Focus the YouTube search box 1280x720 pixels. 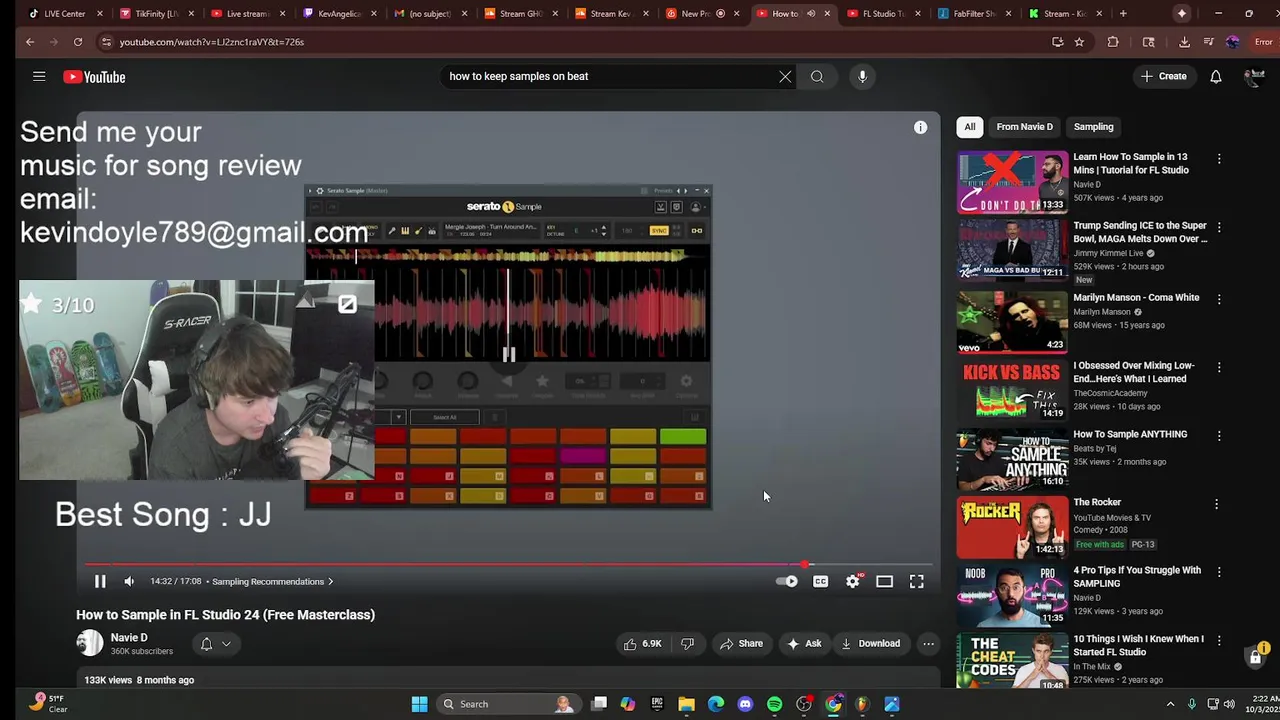coord(610,76)
